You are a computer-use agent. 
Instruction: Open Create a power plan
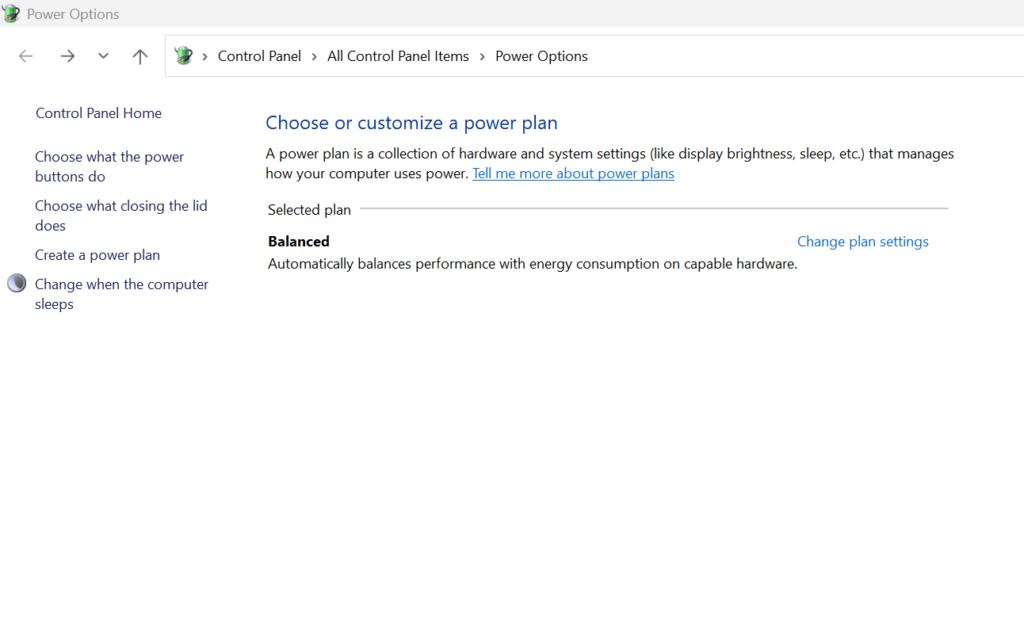pyautogui.click(x=97, y=255)
